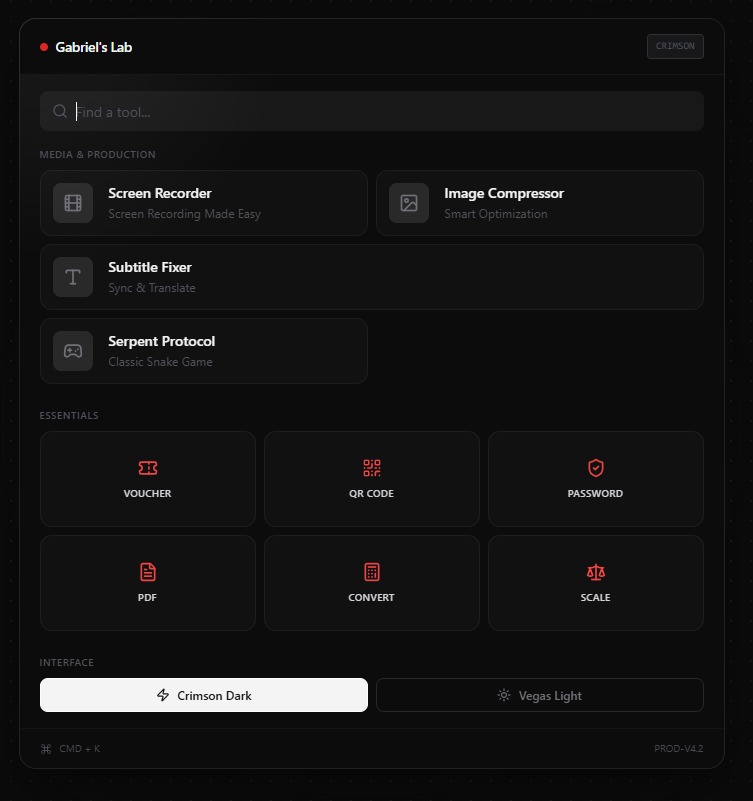Screen dimensions: 753x801
Task: Click the red status dot in header
Action: [44, 47]
